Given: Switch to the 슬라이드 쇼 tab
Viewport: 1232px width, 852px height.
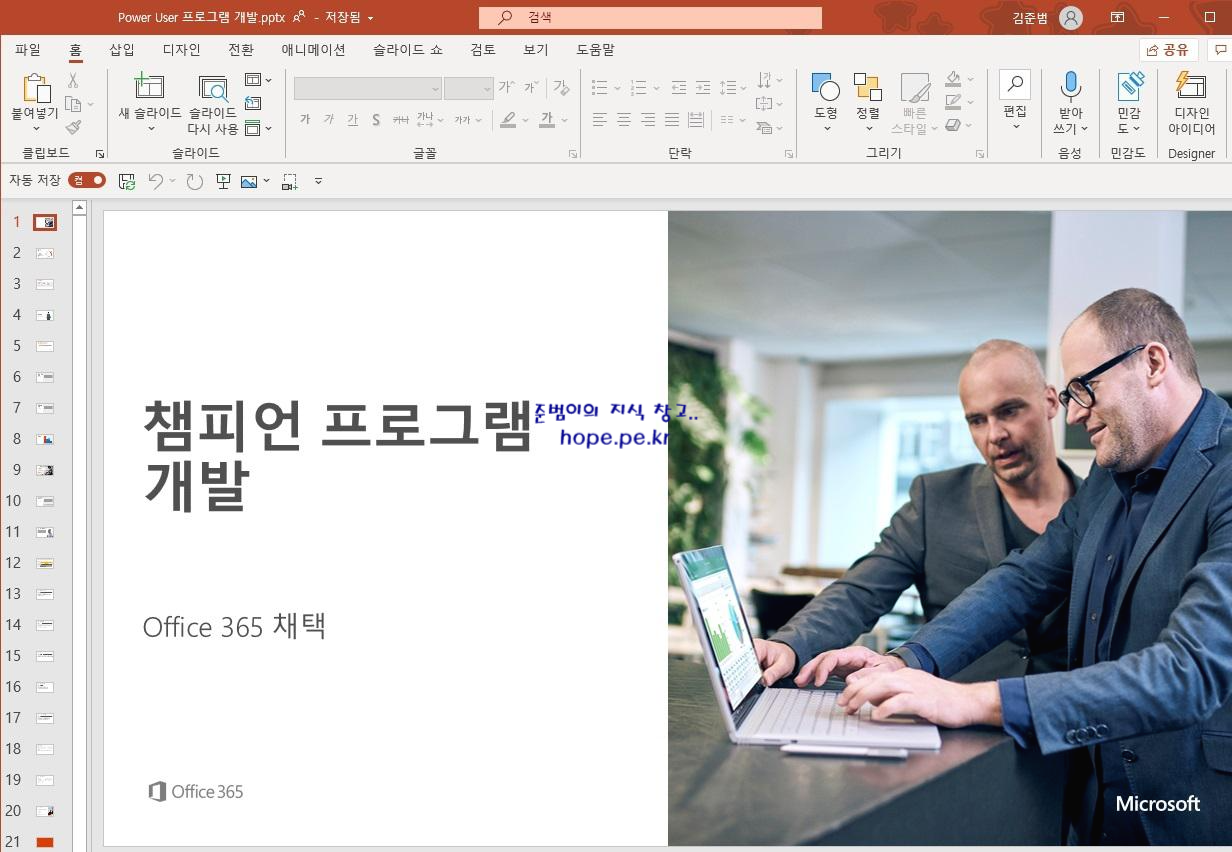Looking at the screenshot, I should tap(408, 50).
